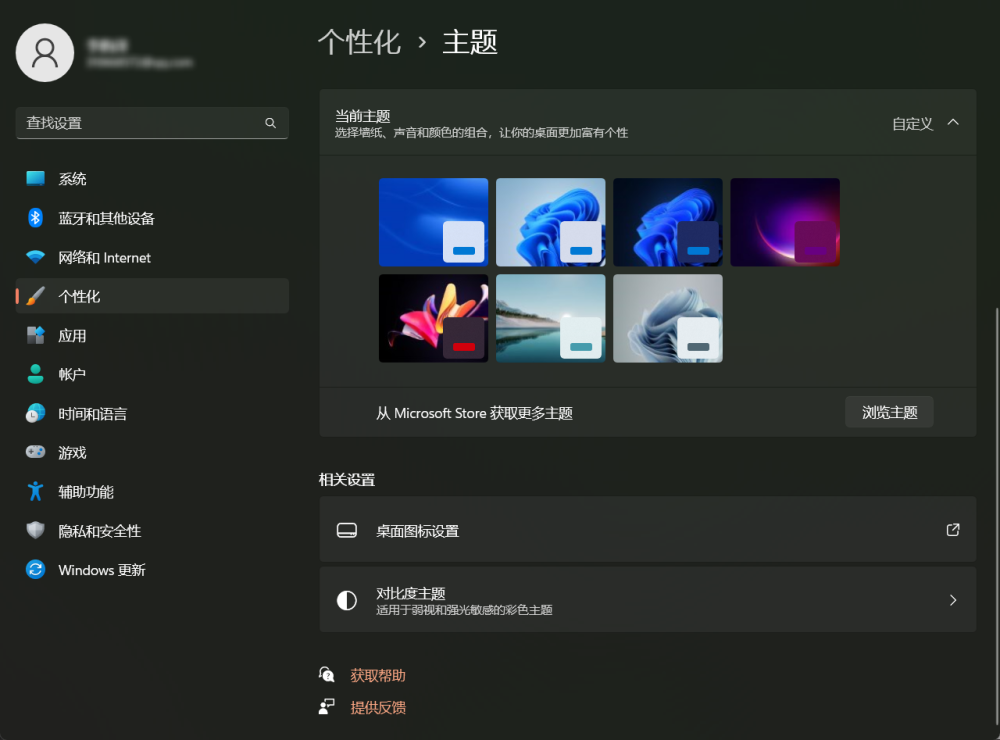The image size is (1000, 740).
Task: Click the contrast half-circle icon
Action: 347,600
